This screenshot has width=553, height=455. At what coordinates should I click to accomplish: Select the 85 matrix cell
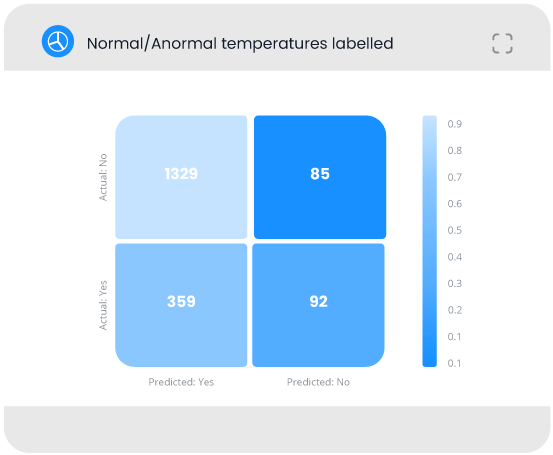[x=320, y=177]
